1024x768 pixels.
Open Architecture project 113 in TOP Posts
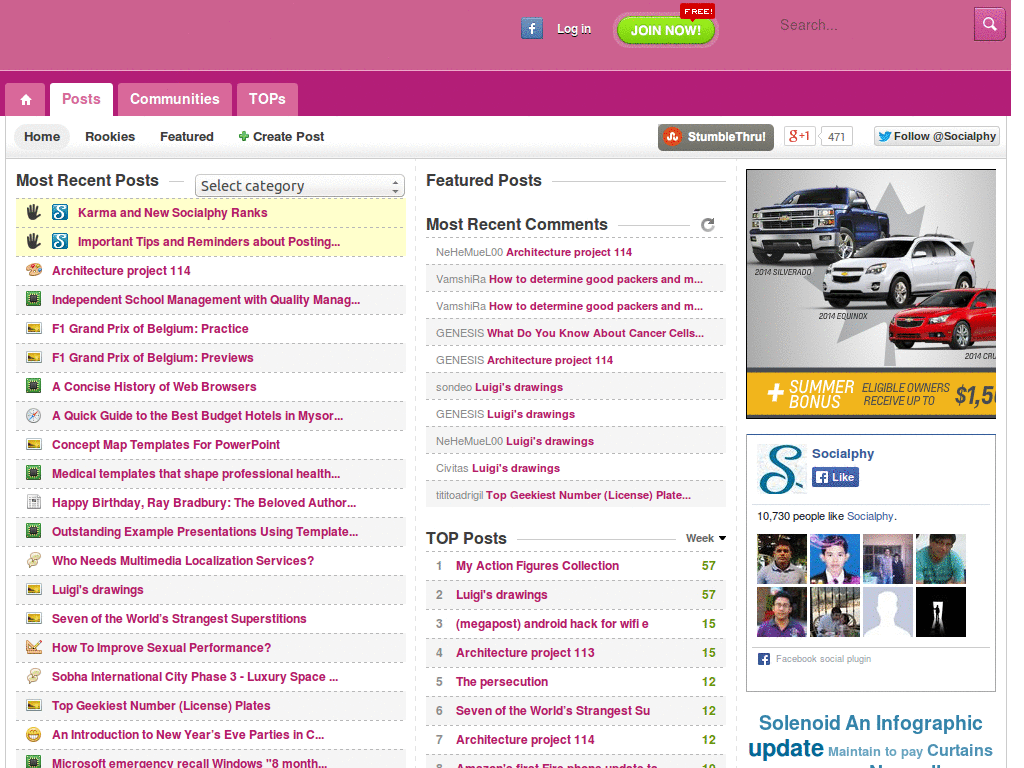[525, 652]
